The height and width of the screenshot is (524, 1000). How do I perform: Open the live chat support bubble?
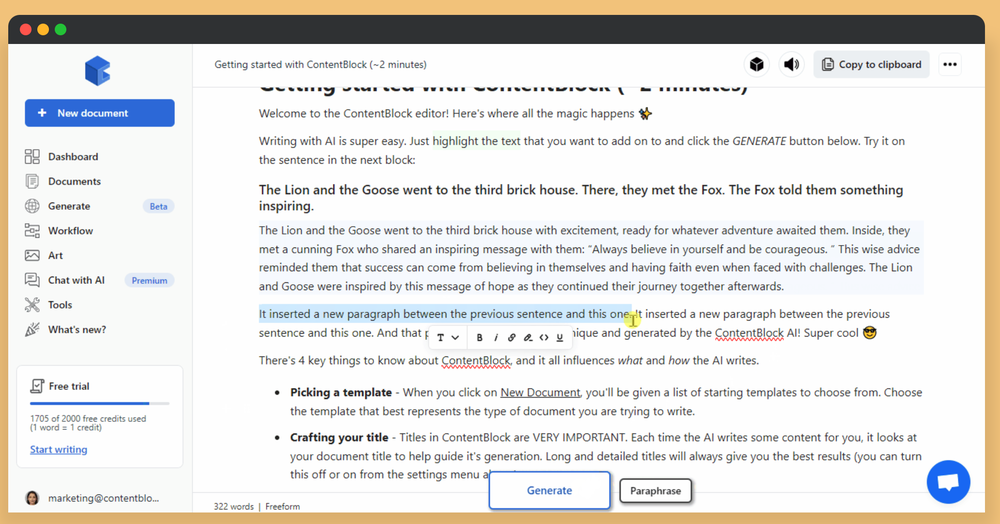[x=948, y=482]
